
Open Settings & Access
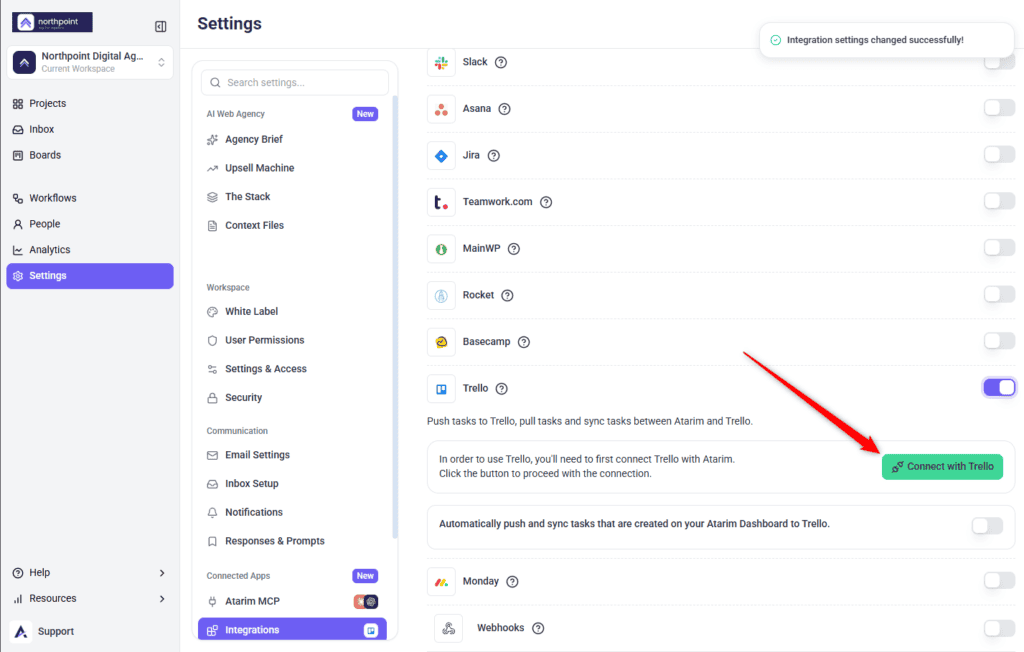coord(292,369)
